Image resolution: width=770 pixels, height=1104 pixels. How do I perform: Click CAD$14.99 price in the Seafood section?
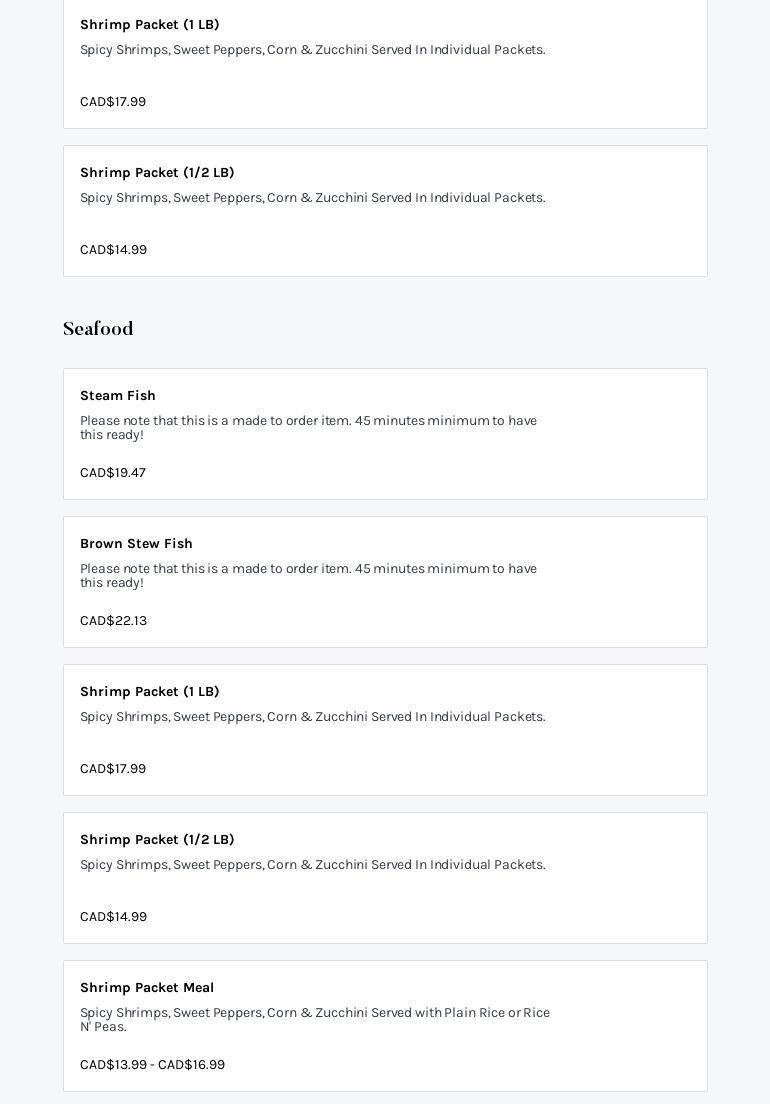coord(113,917)
